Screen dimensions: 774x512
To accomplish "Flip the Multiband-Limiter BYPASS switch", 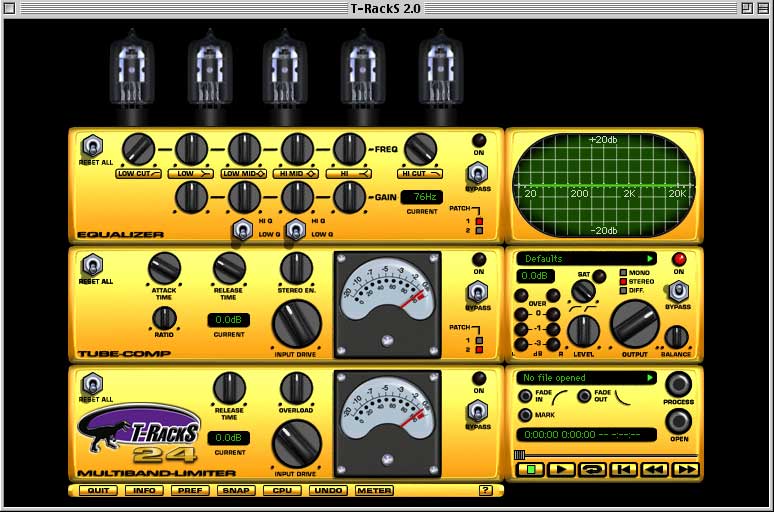I will [477, 411].
